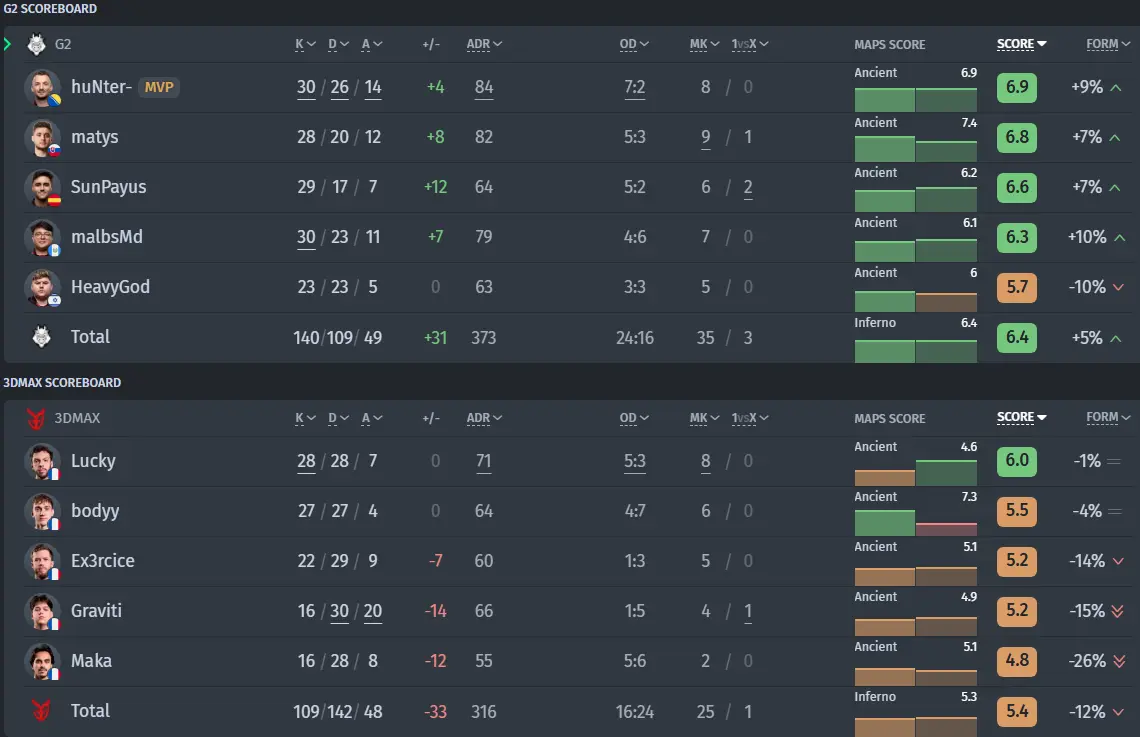Click the green arrow beside G2 header

7,44
